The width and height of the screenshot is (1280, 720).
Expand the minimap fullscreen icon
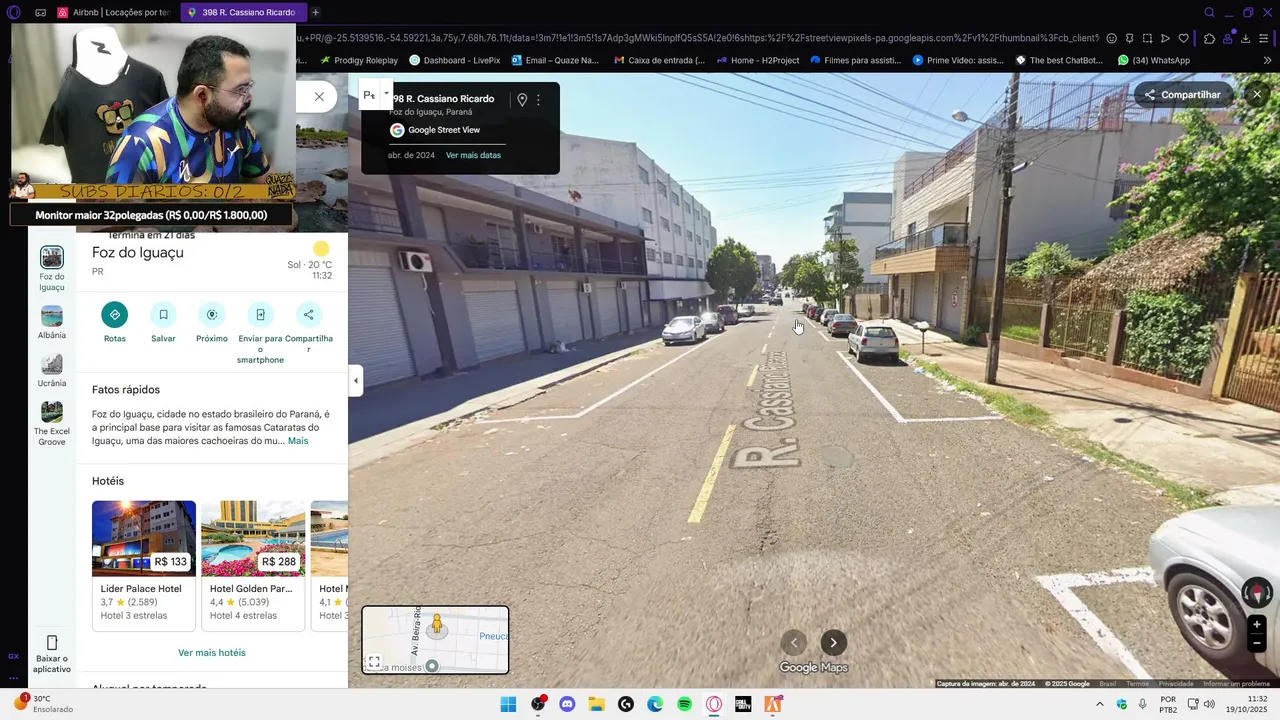pos(374,662)
